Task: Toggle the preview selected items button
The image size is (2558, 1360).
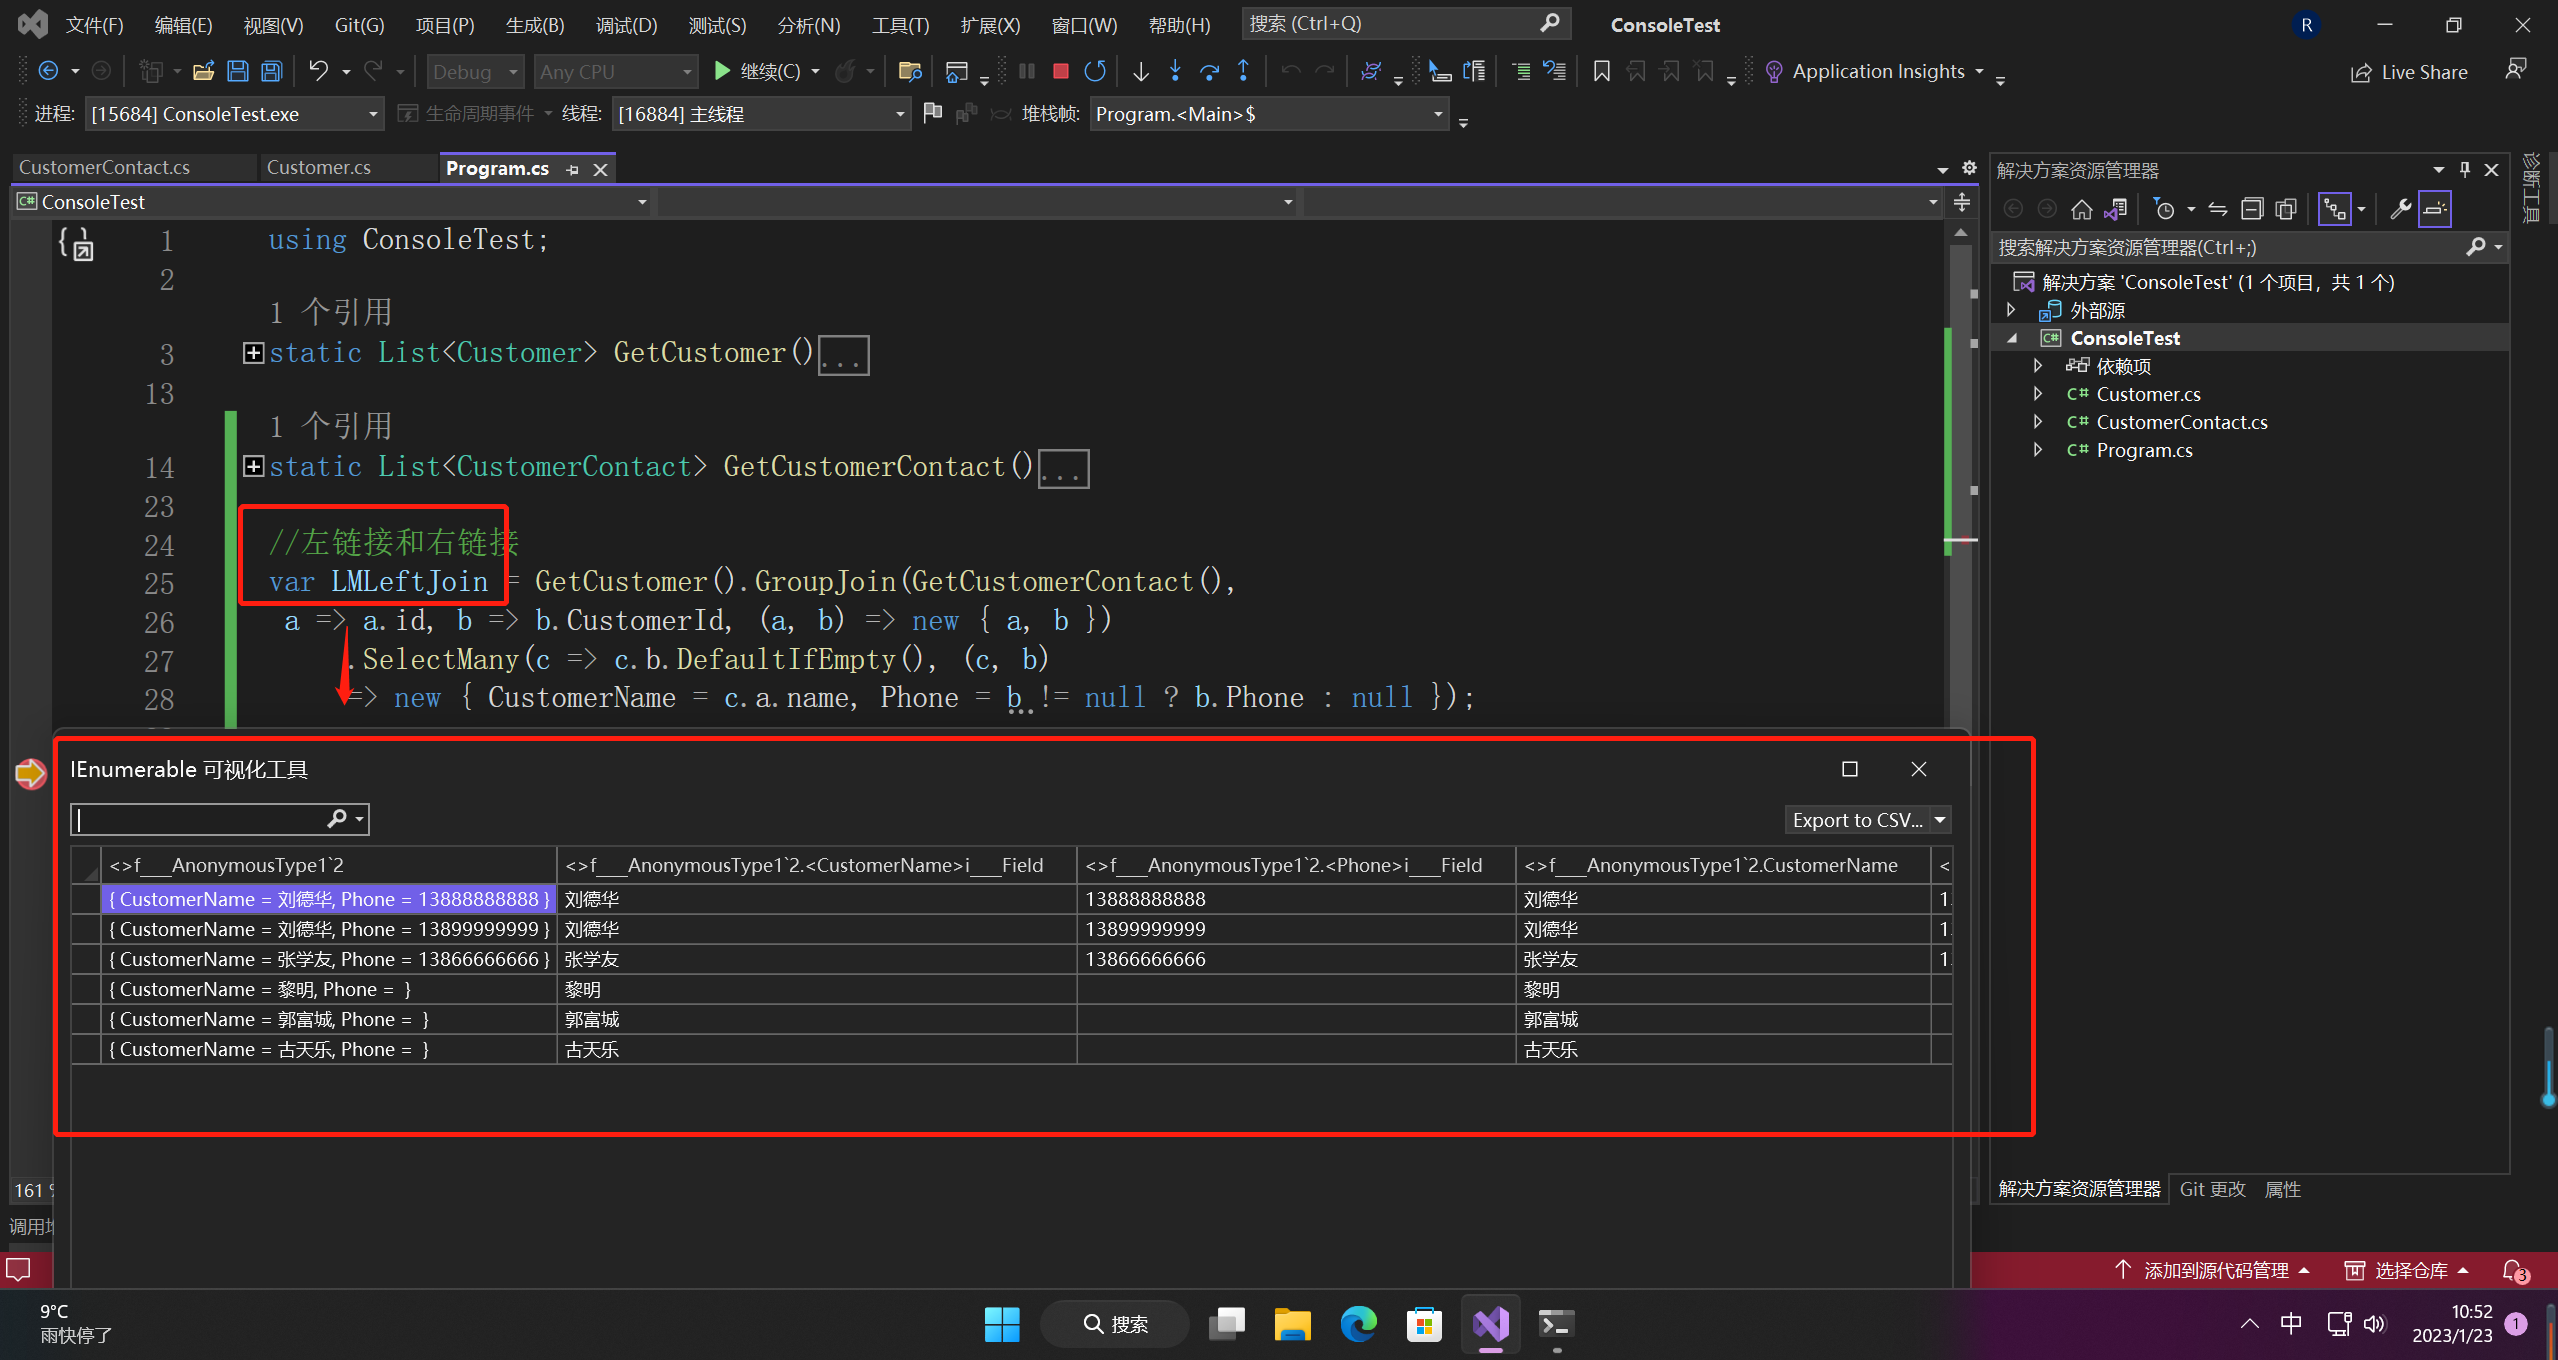Action: [2435, 209]
